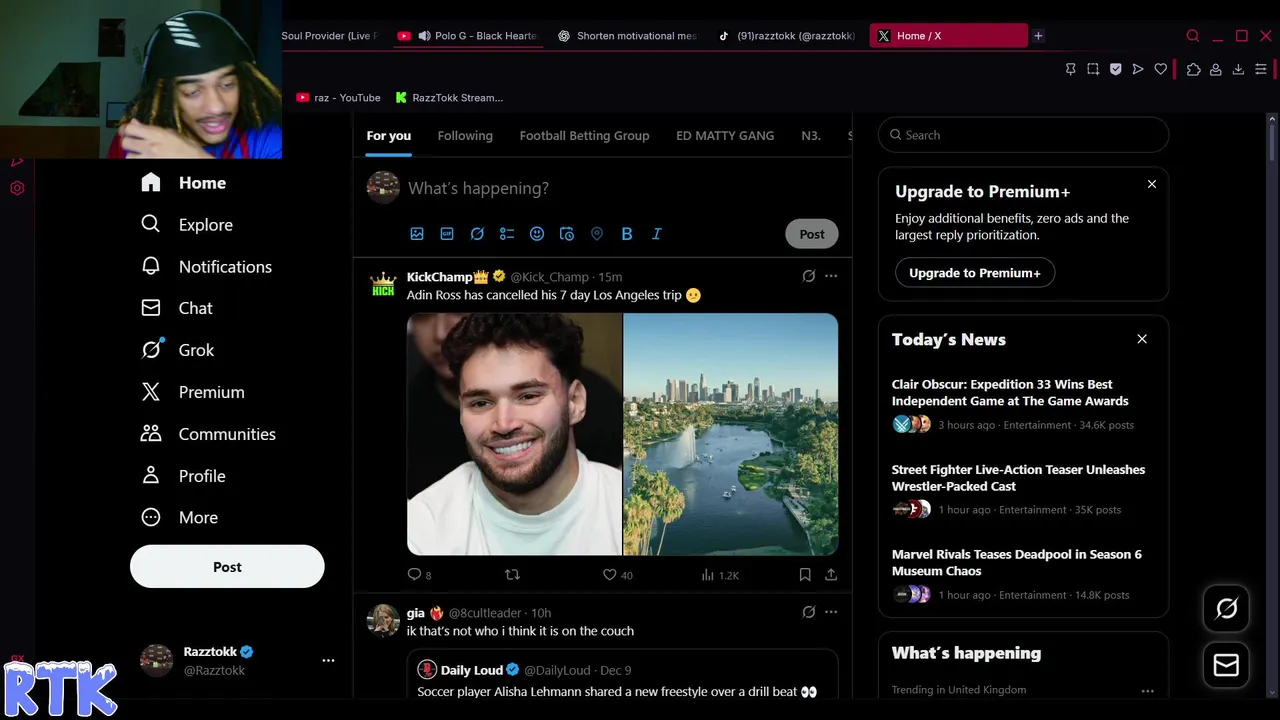Open the browser bookmarks heart icon

[1160, 69]
